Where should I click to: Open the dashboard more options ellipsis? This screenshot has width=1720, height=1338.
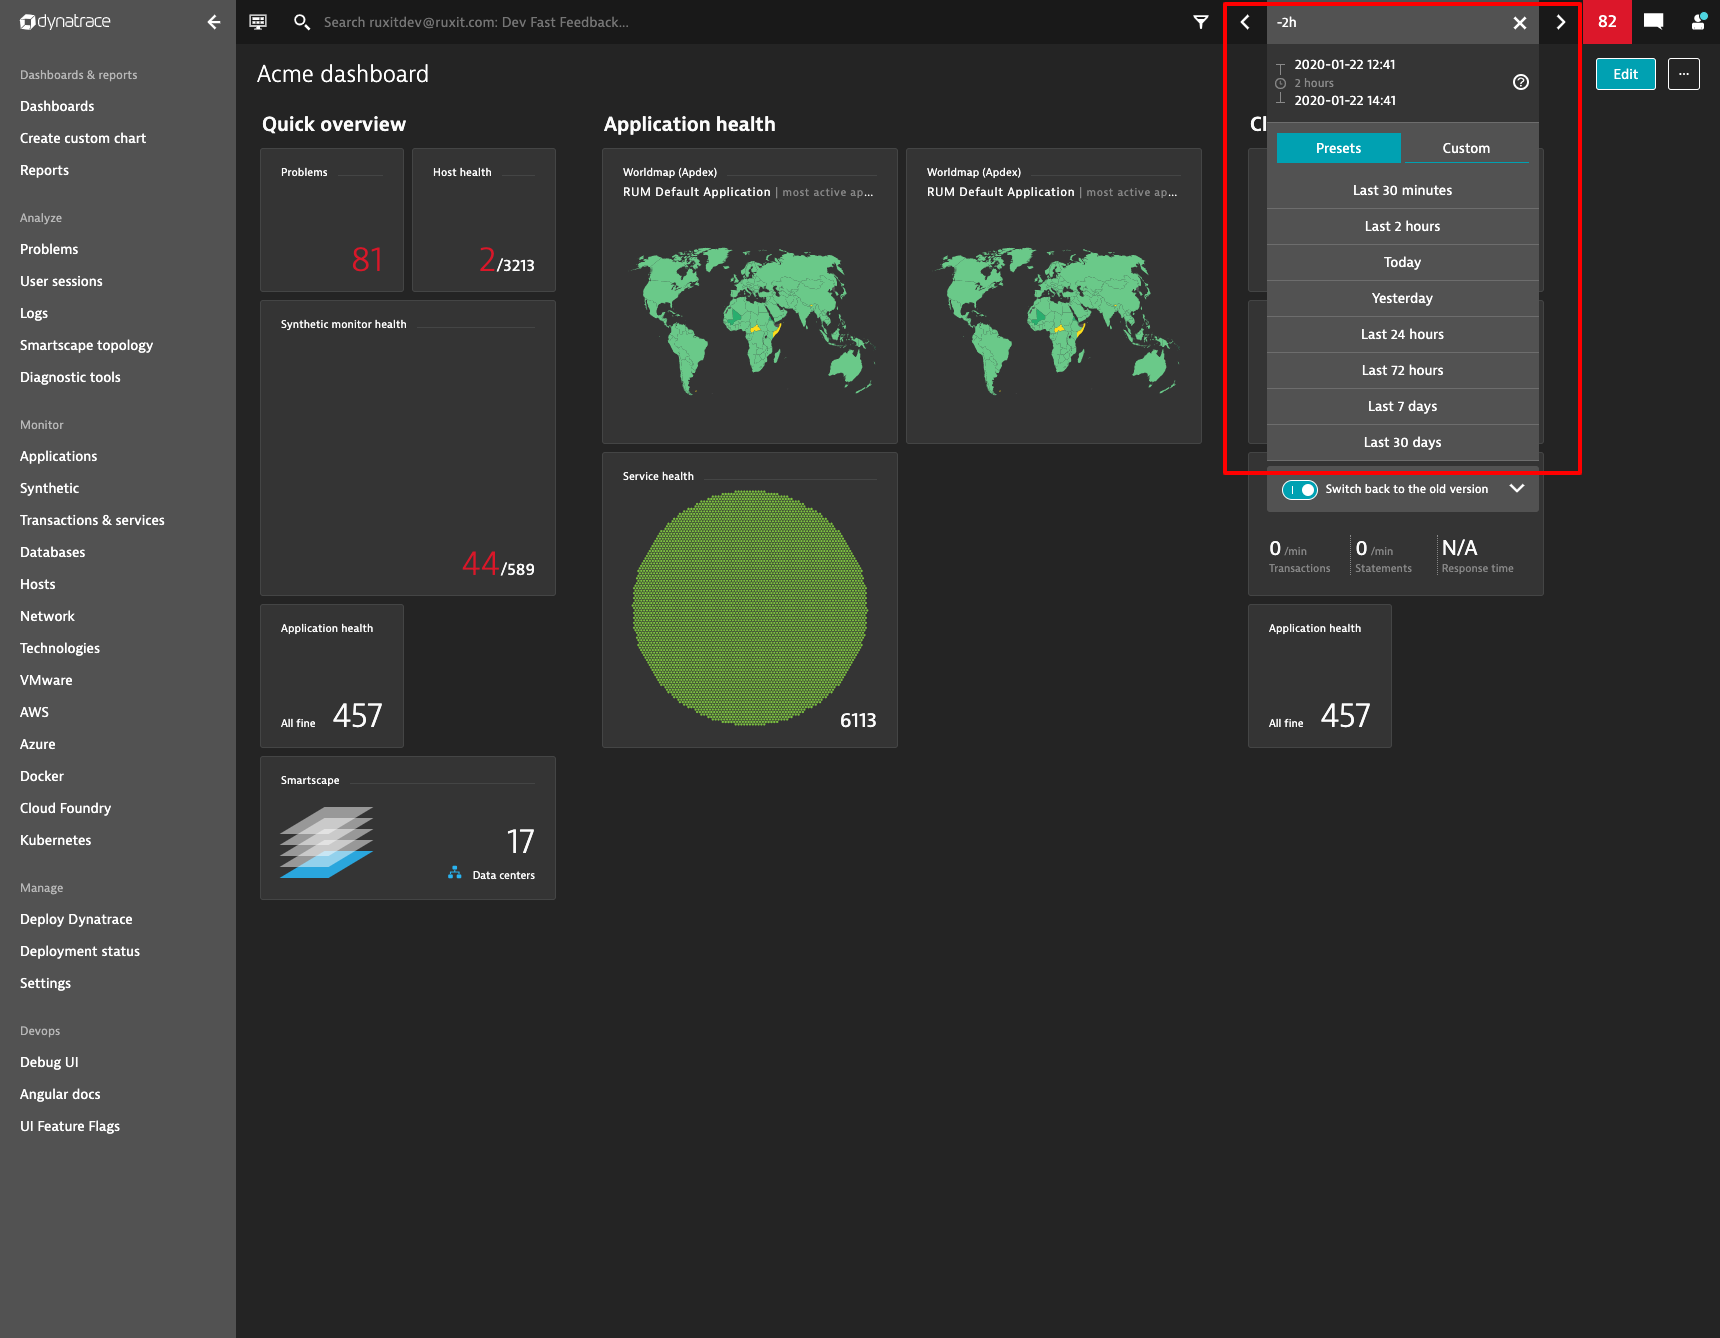pos(1684,74)
